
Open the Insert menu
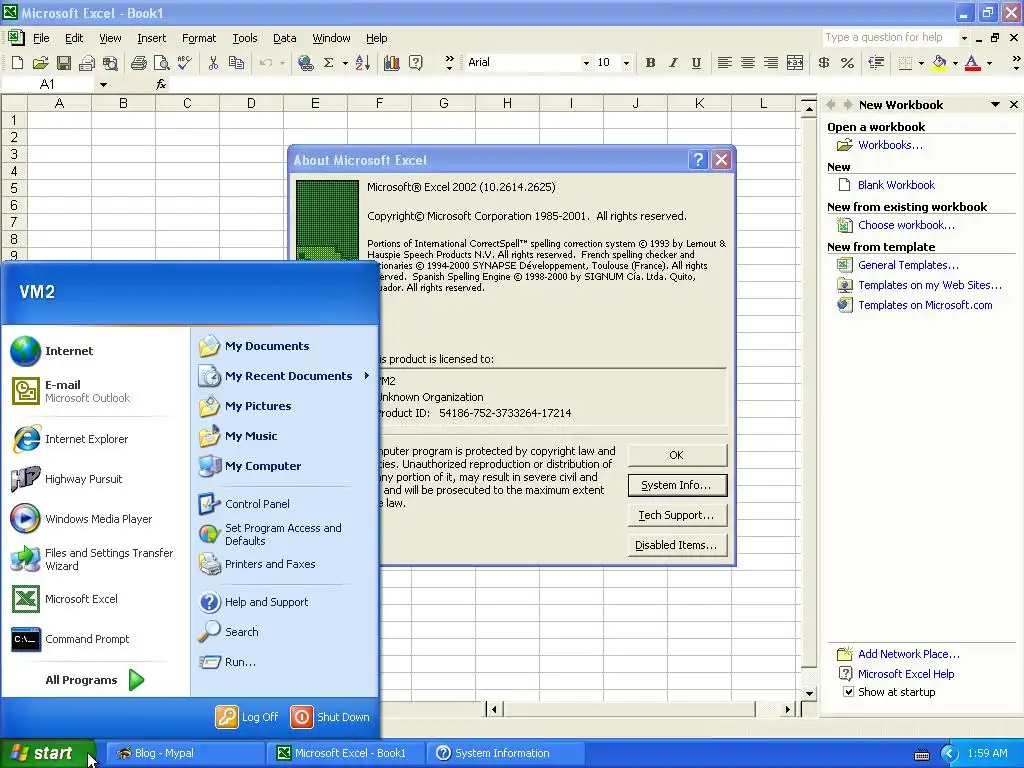[x=152, y=38]
